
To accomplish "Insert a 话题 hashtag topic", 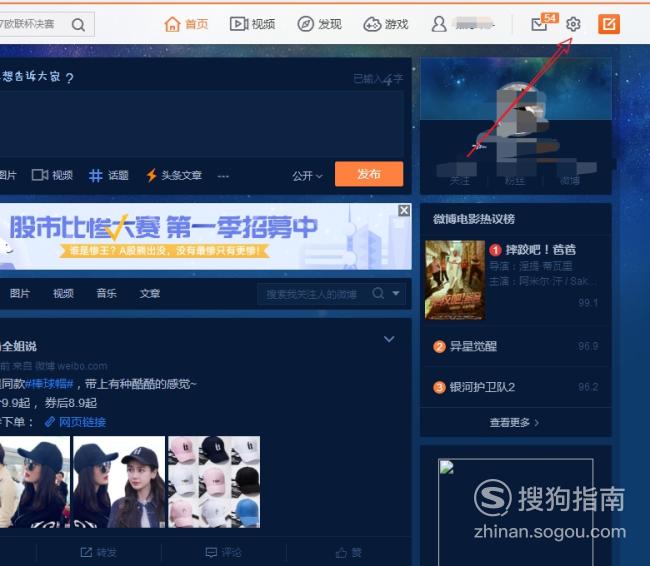I will coord(109,175).
